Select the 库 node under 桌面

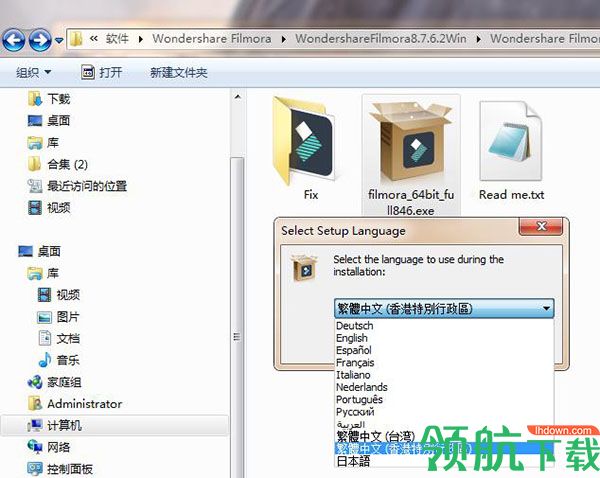pos(43,273)
